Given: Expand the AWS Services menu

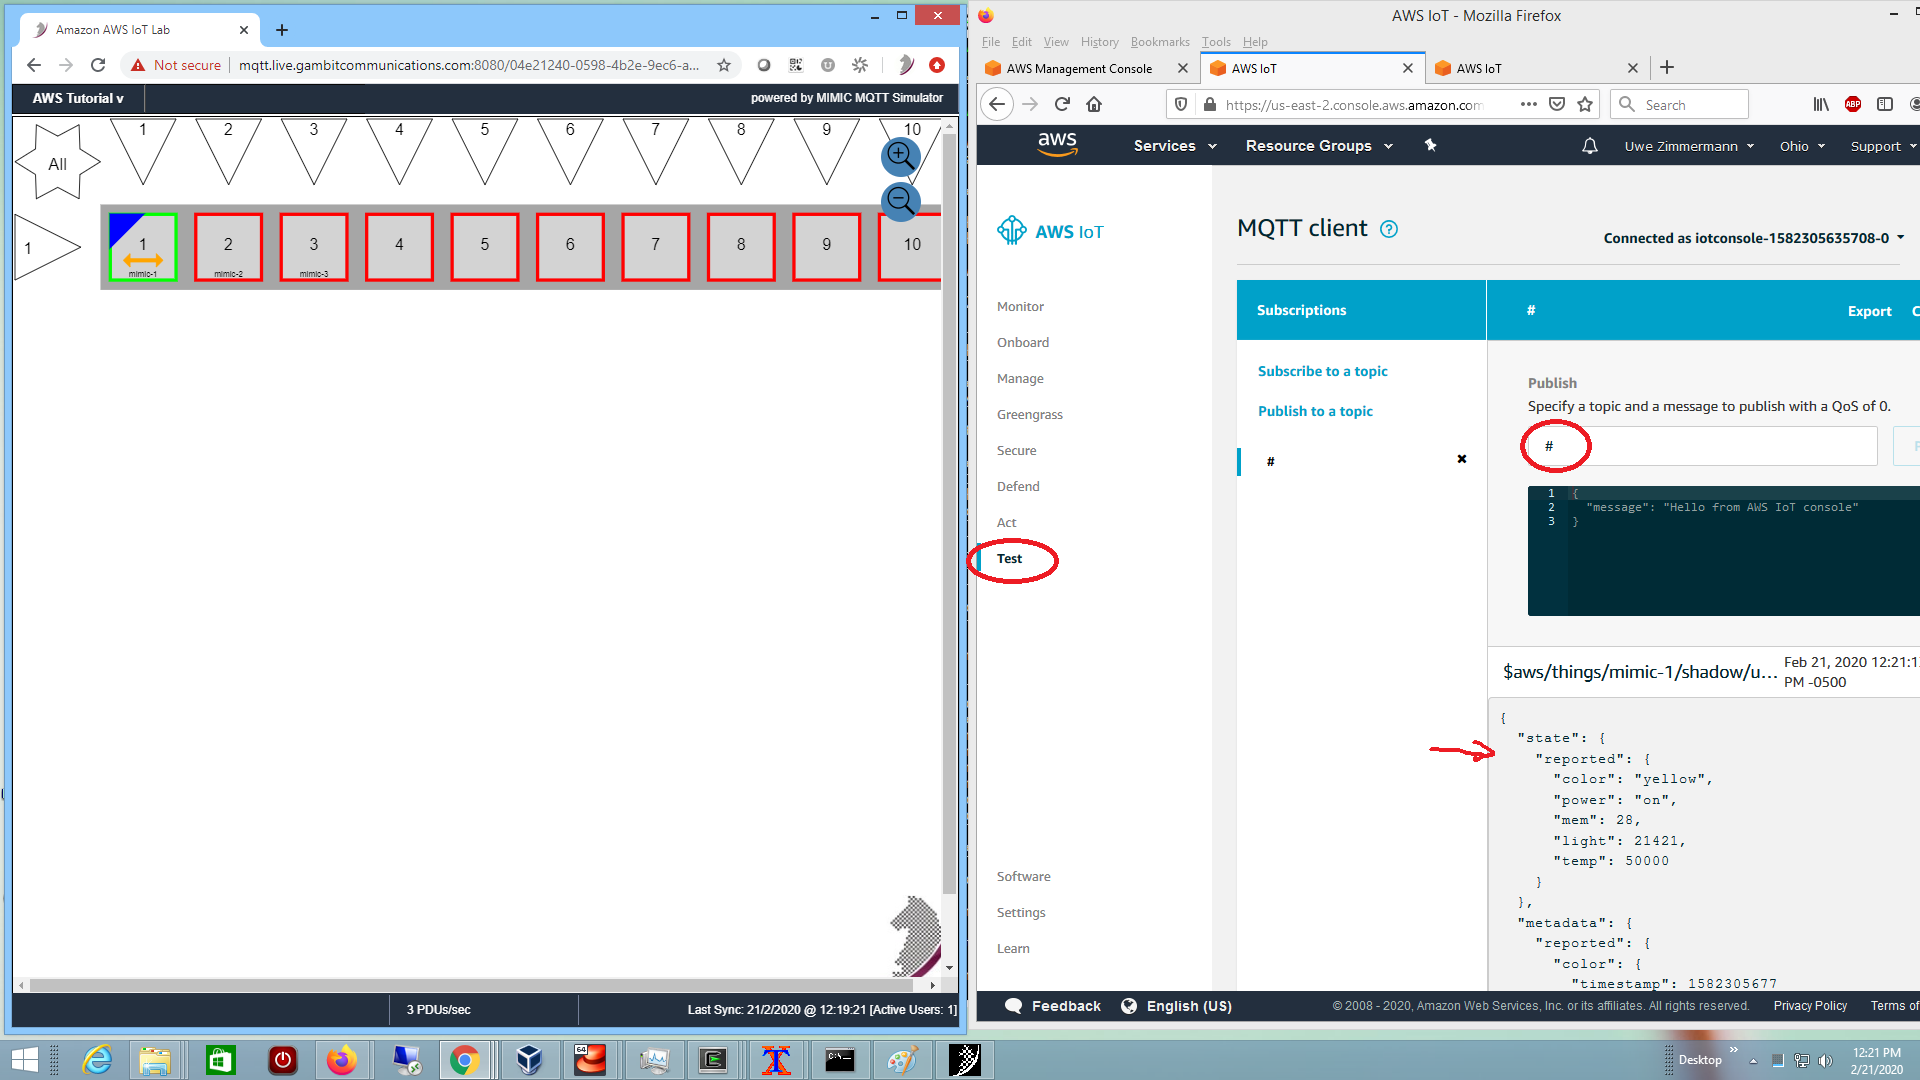Looking at the screenshot, I should 1175,146.
